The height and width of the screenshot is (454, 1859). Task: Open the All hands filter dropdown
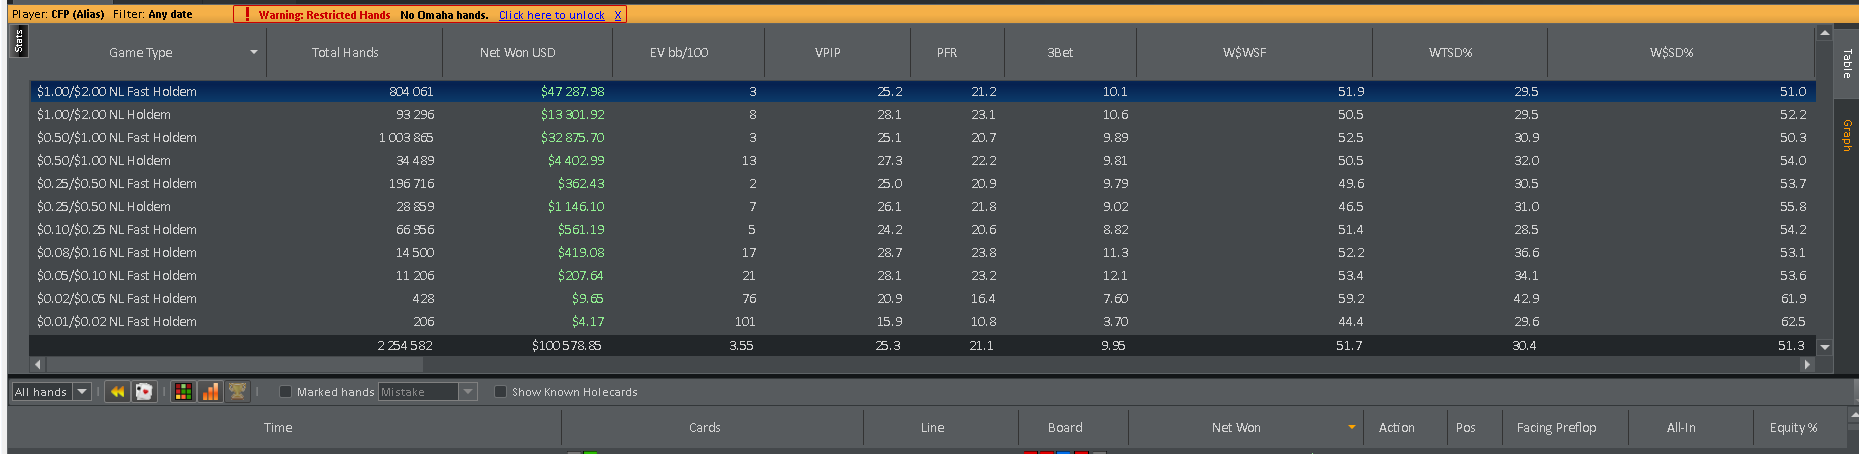83,392
